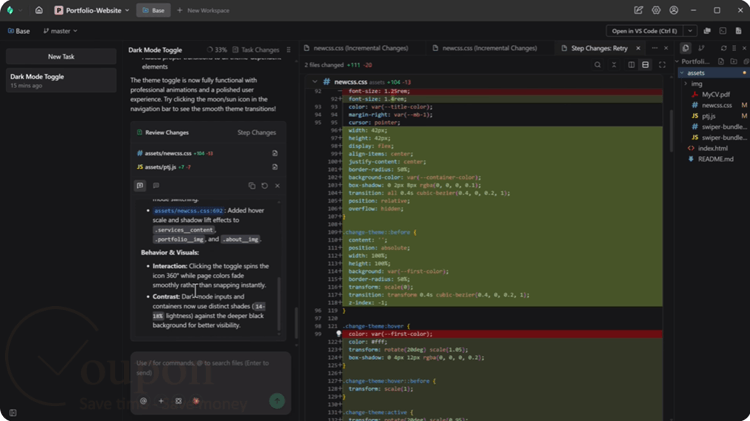The image size is (750, 421).
Task: Open more options ellipsis in editor tabs
Action: [x=654, y=48]
